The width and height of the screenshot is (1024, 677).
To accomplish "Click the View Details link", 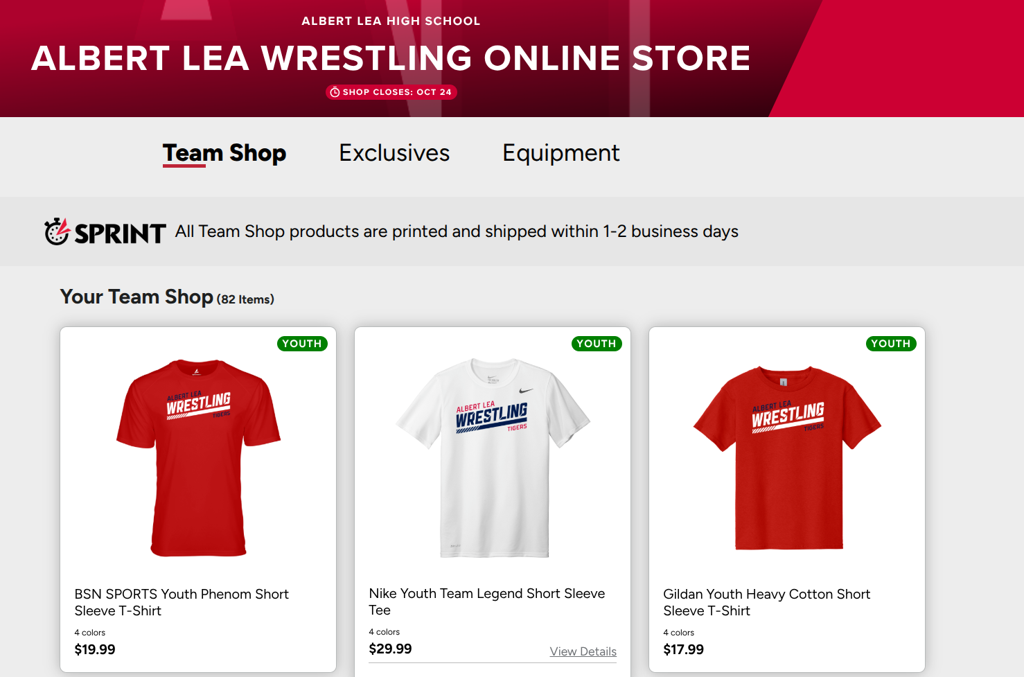I will pyautogui.click(x=583, y=651).
